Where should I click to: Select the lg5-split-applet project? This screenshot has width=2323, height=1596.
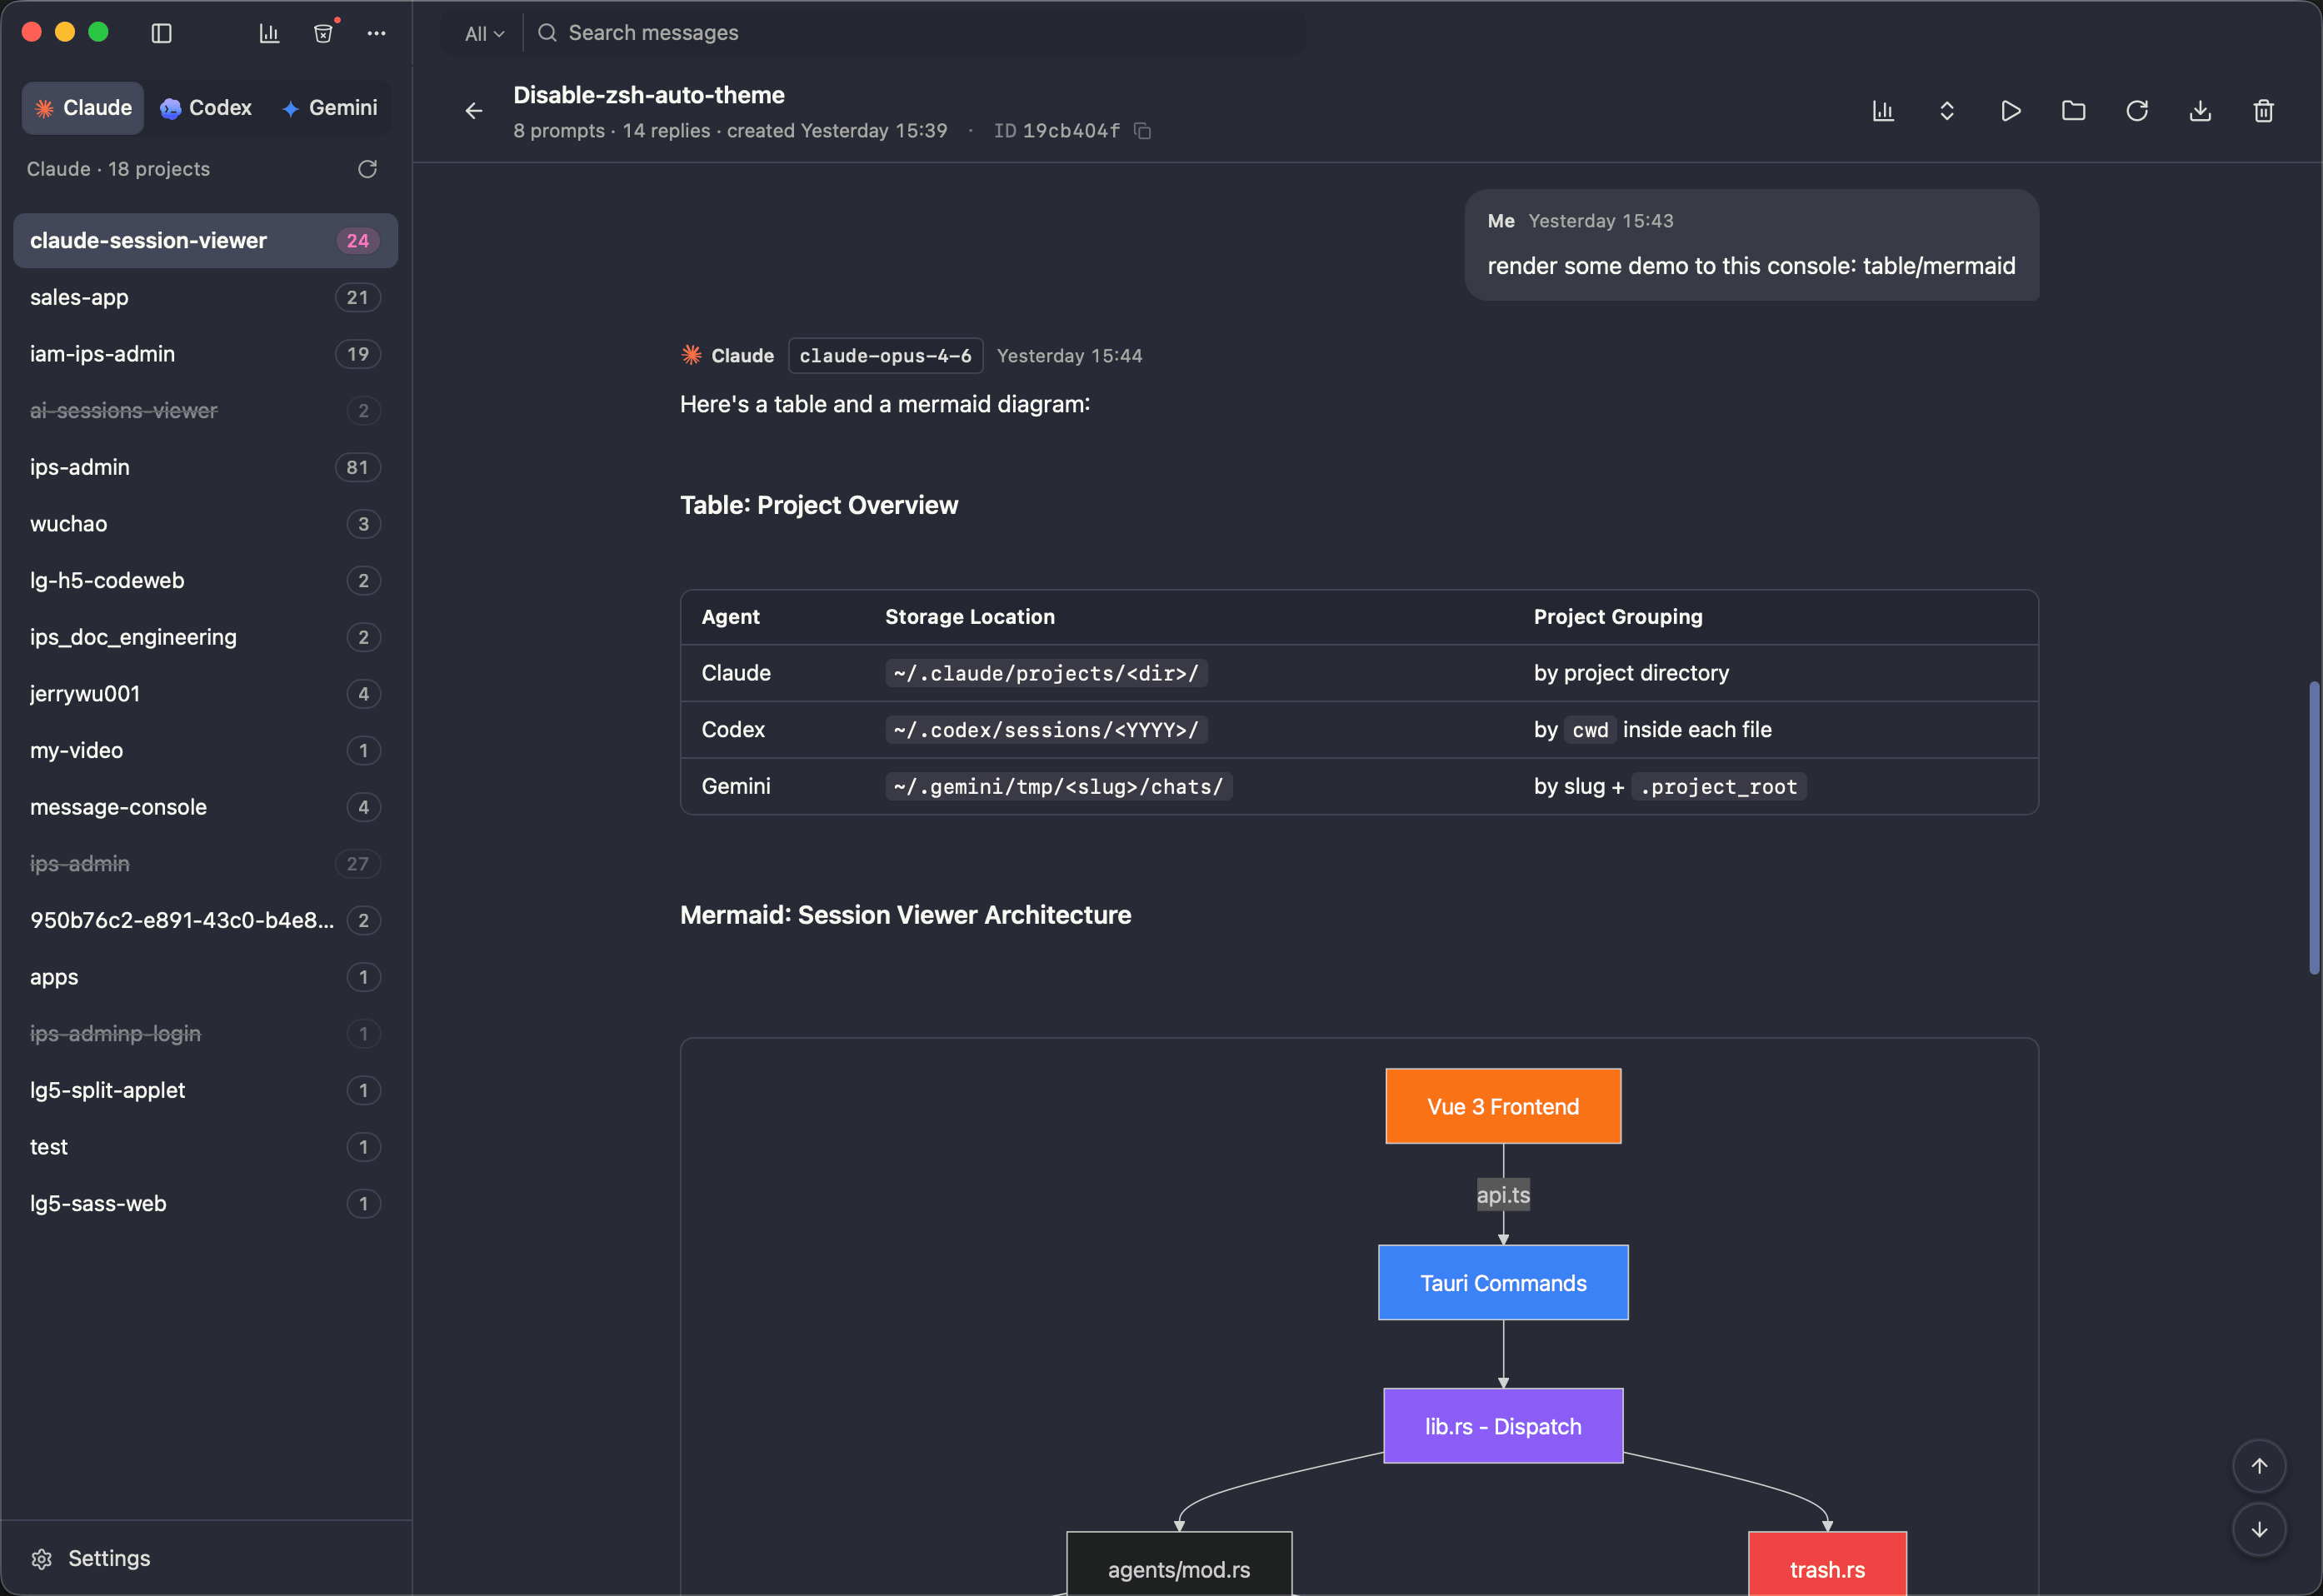(x=205, y=1091)
